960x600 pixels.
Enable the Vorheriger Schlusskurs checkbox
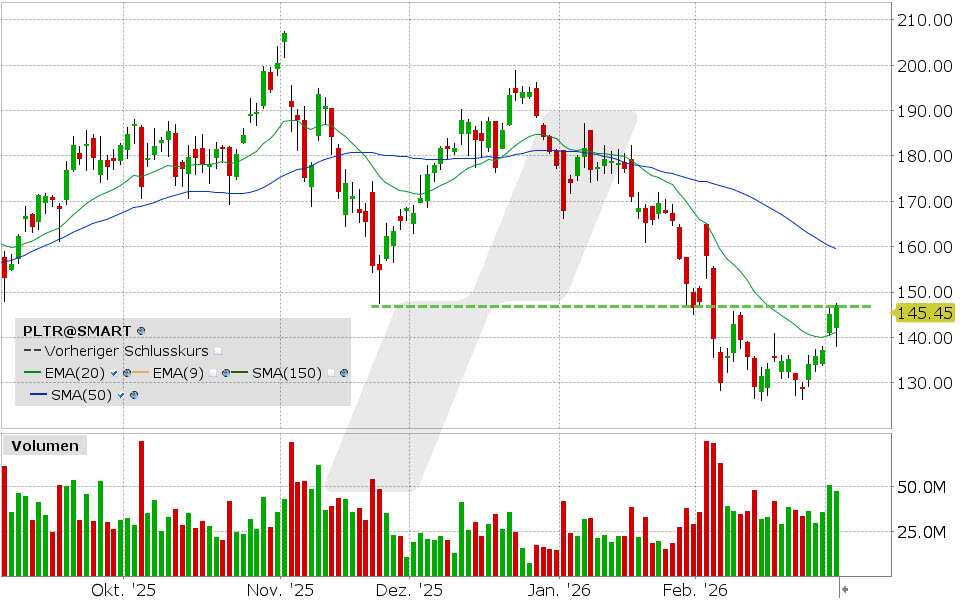[x=219, y=351]
